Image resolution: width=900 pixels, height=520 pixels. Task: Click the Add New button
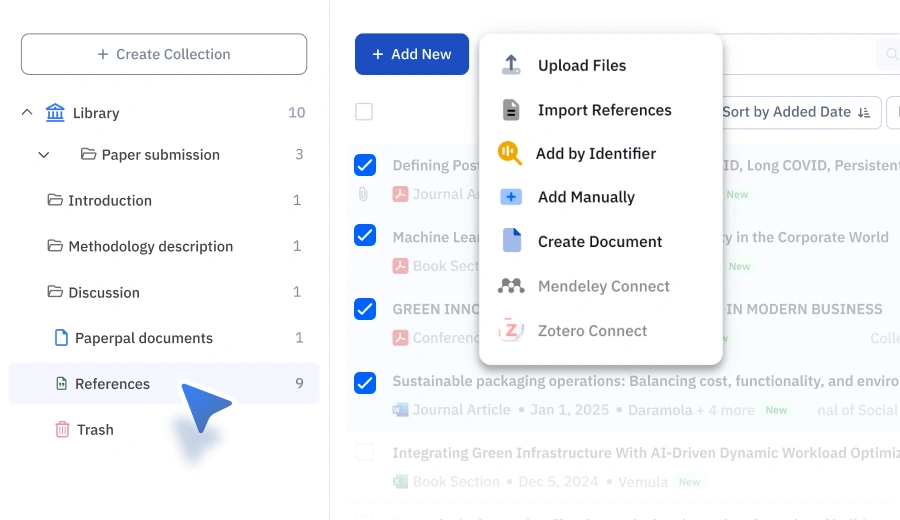[412, 54]
